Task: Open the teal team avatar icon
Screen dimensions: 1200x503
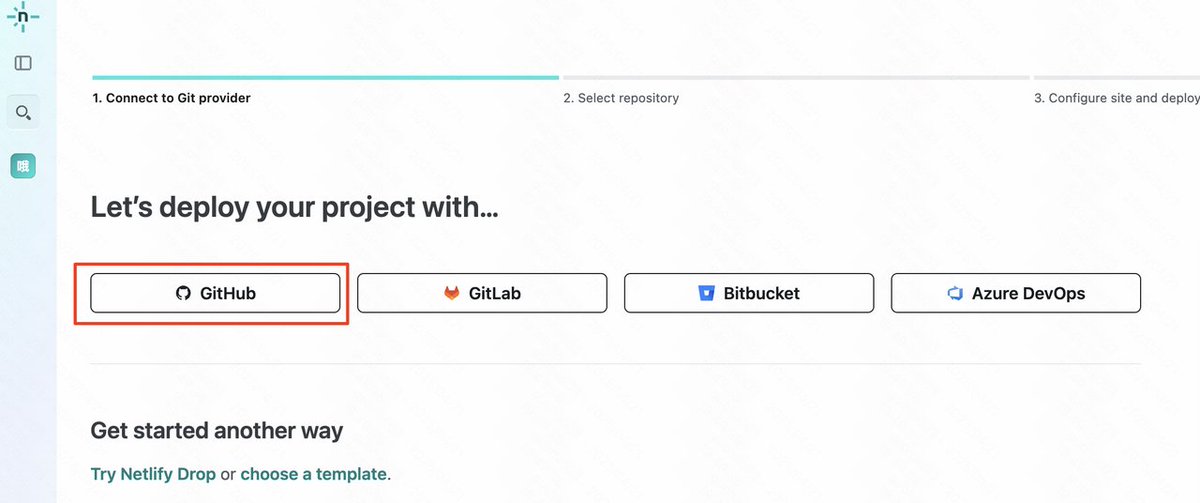Action: tap(23, 166)
